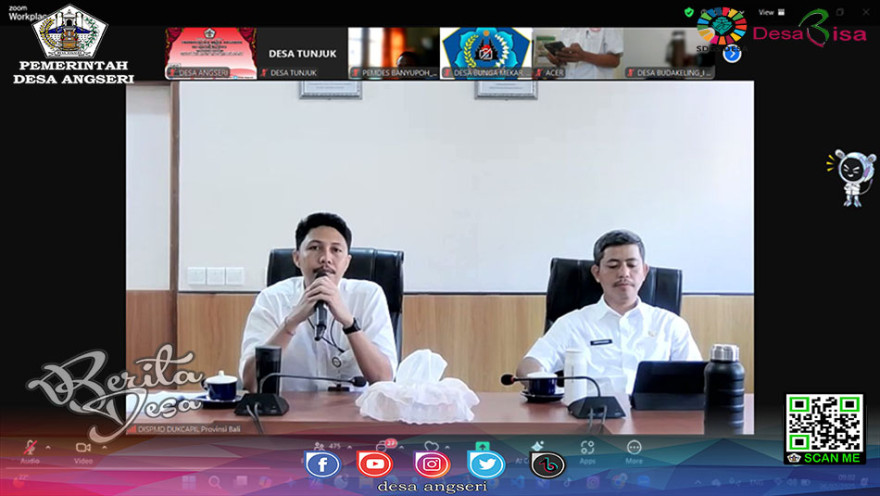Screen dimensions: 880x496
Task: Open the View layout menu
Action: tap(772, 12)
